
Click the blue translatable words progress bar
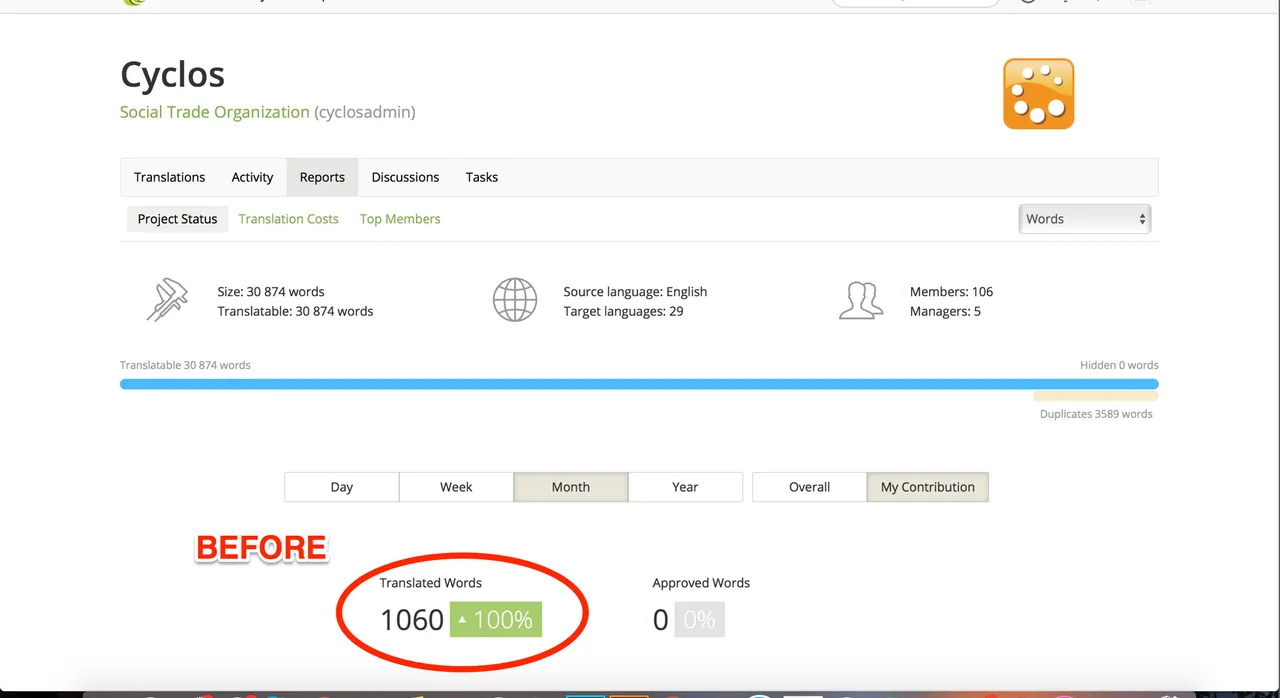[x=639, y=384]
